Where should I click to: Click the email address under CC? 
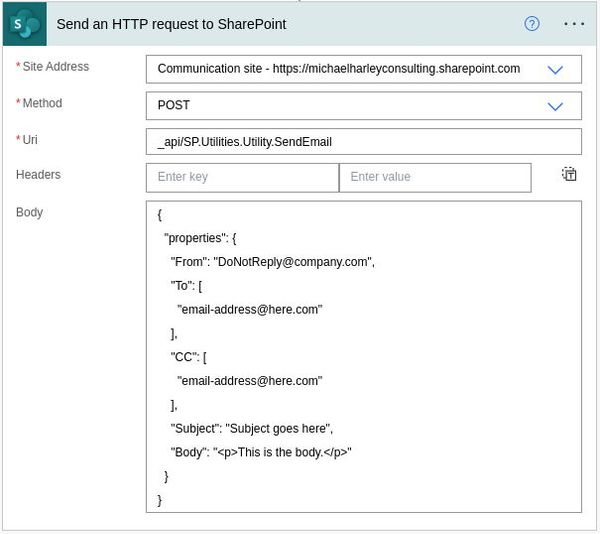point(249,381)
